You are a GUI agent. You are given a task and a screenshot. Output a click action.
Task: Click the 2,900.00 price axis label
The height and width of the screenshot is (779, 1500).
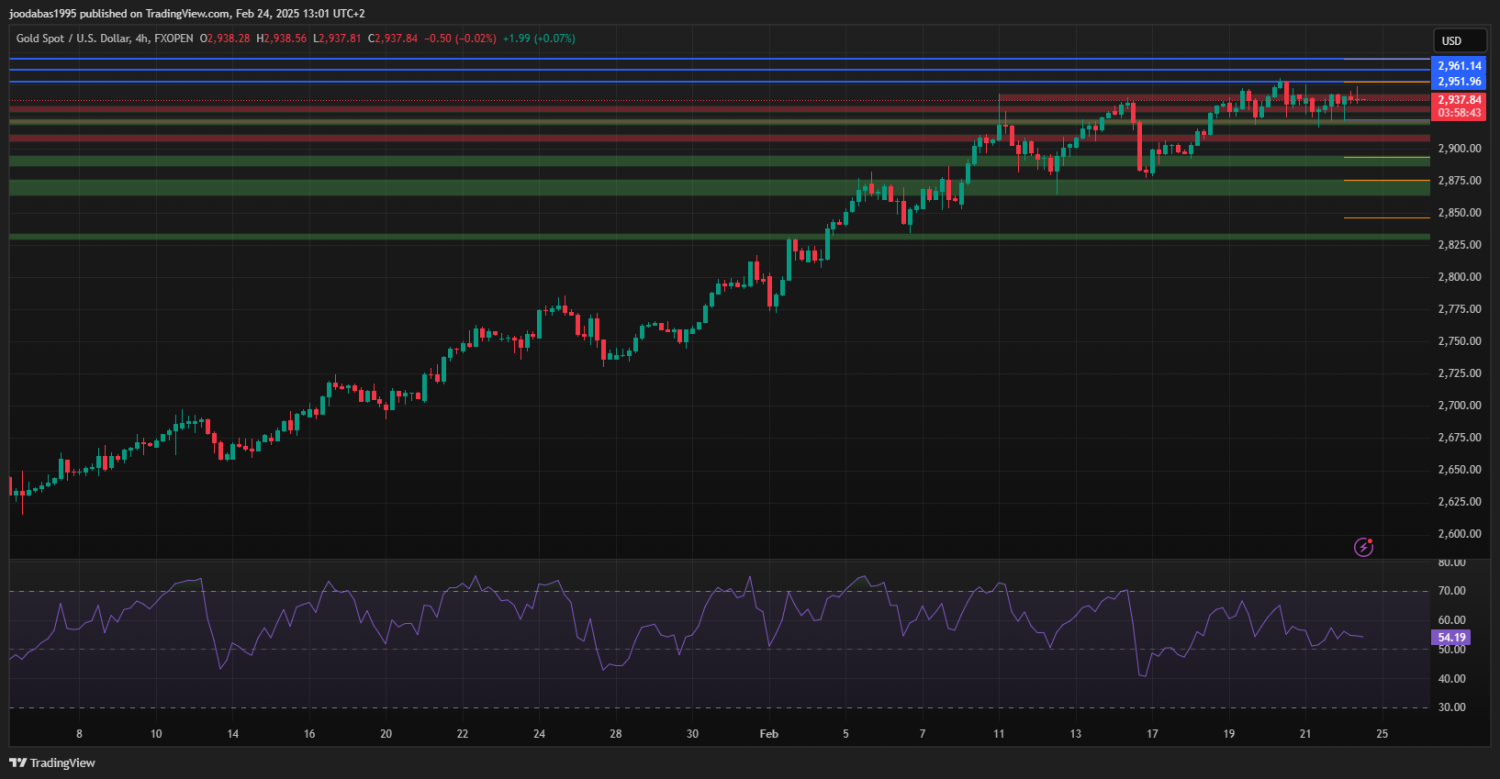tap(1458, 149)
